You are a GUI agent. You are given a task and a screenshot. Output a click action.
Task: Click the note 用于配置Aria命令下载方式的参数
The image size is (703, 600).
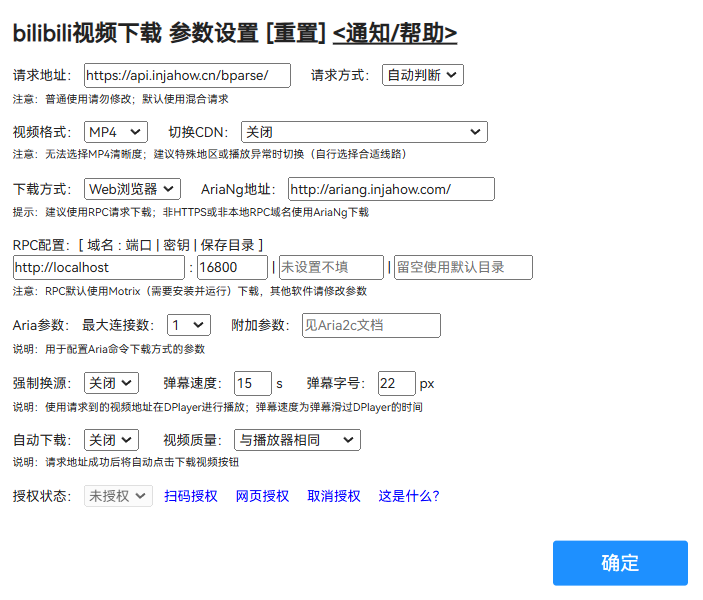[125, 349]
